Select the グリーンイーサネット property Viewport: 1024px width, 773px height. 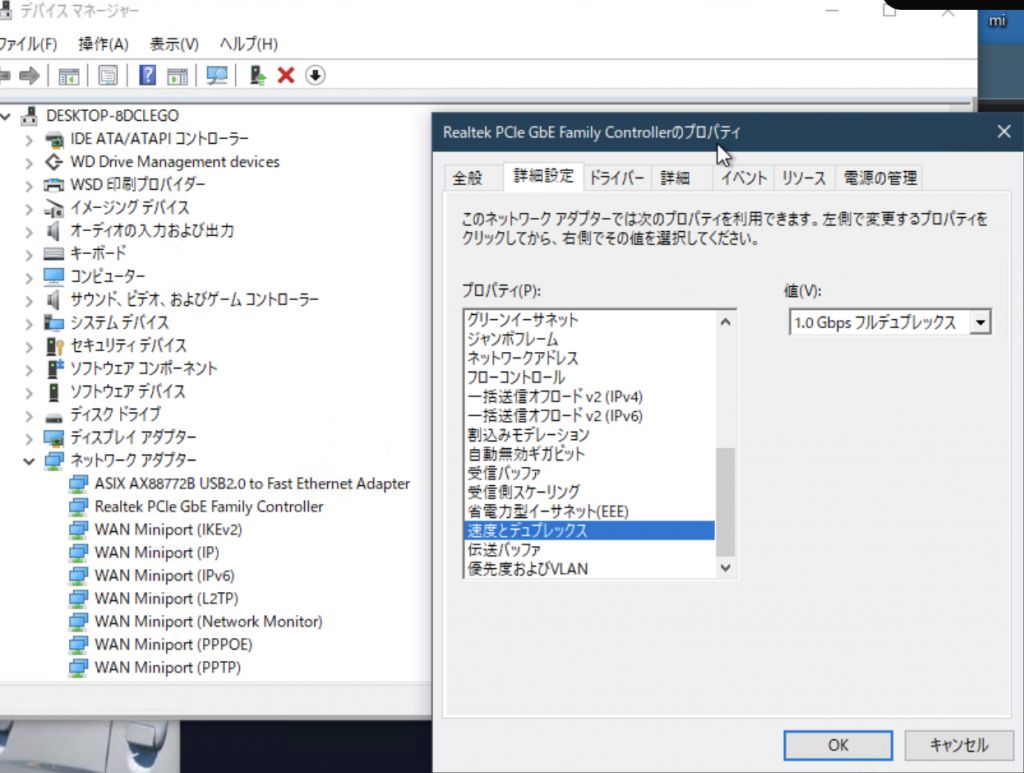click(589, 320)
